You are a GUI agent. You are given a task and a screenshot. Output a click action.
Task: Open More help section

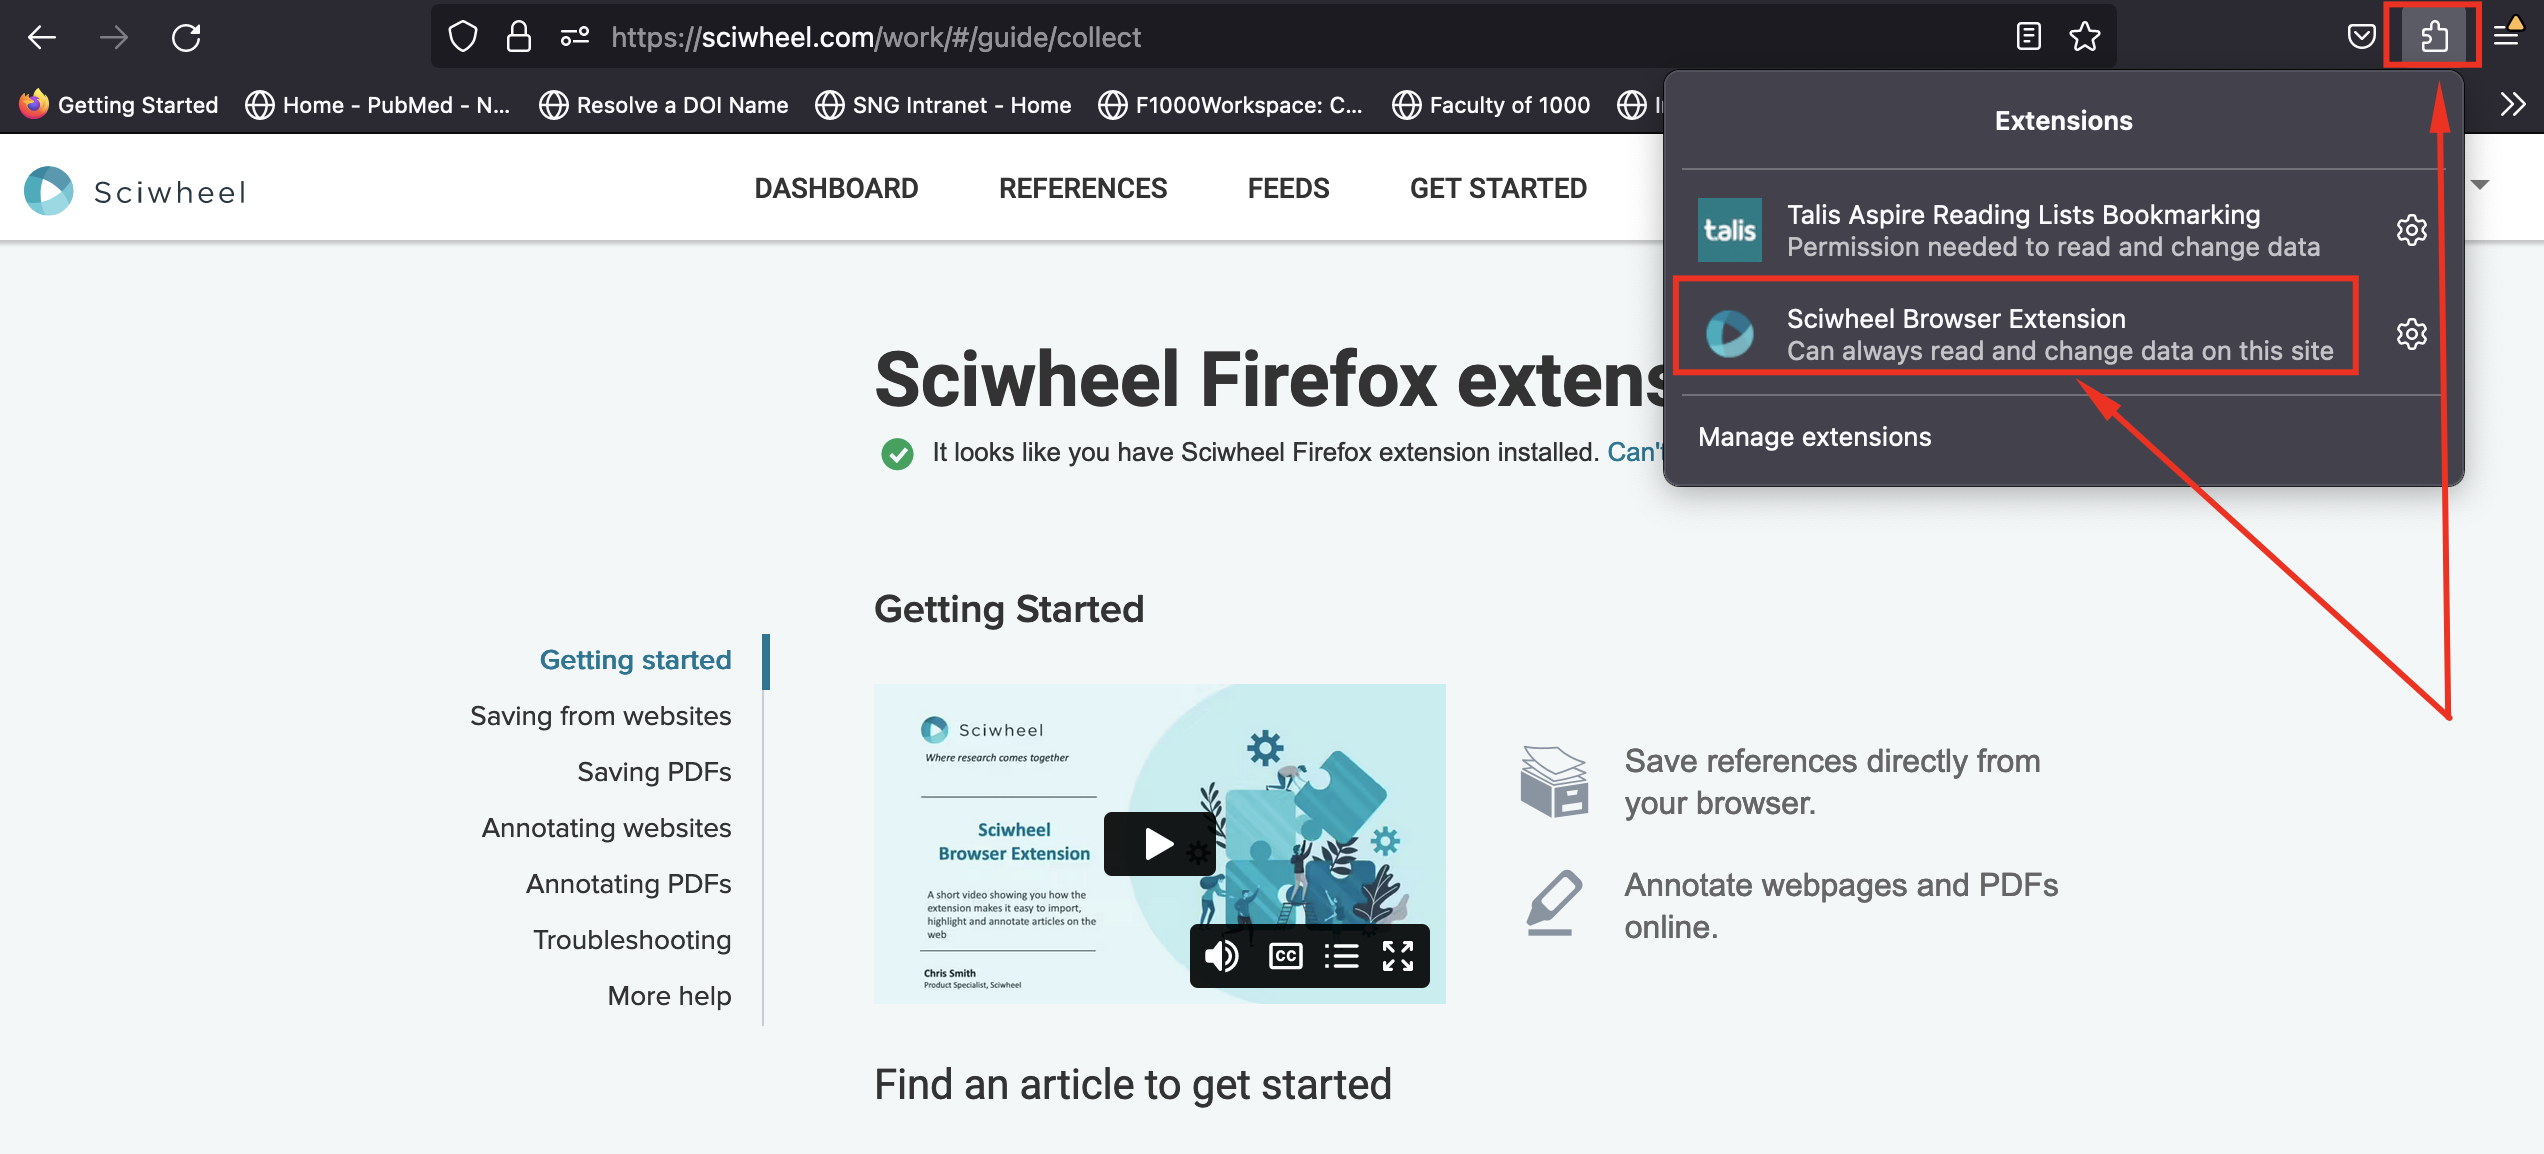pyautogui.click(x=669, y=996)
